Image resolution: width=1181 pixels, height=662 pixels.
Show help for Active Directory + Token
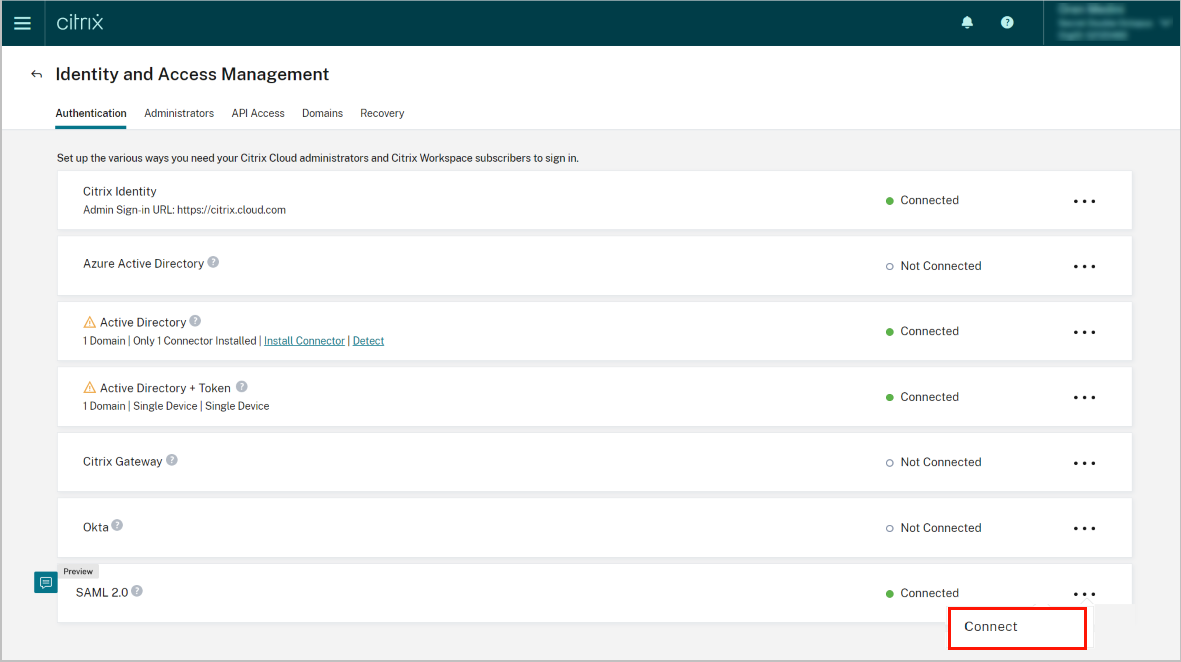coord(242,386)
